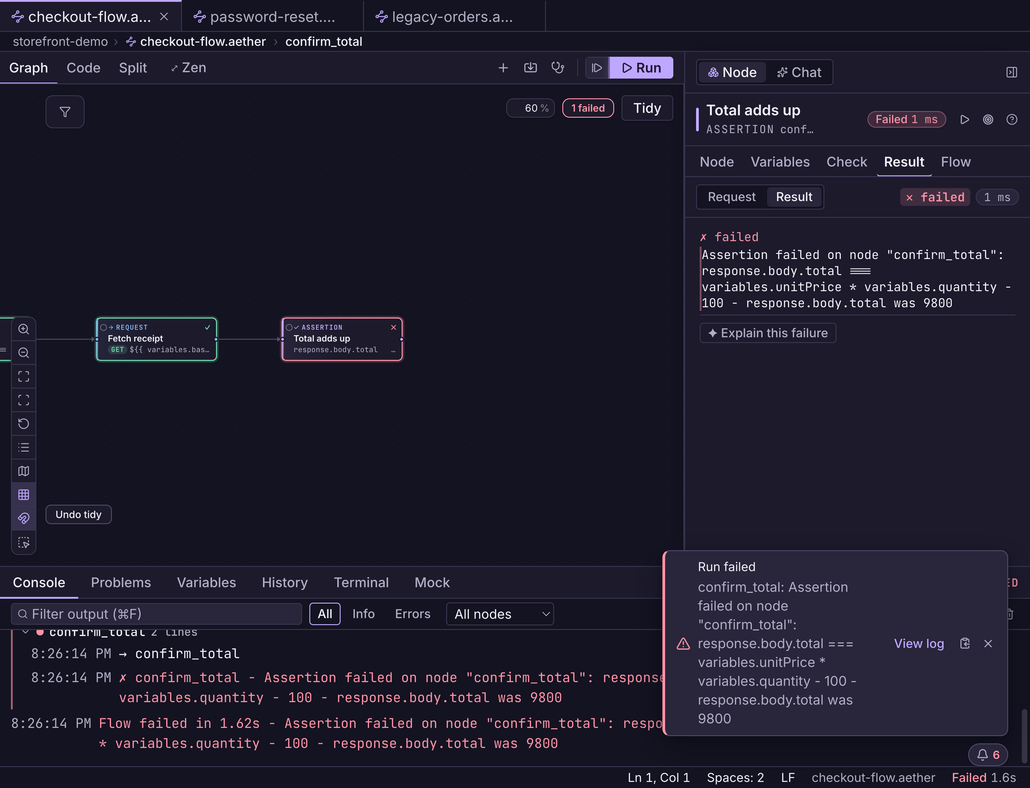The height and width of the screenshot is (788, 1030).
Task: Open the graph filter funnel button
Action: tap(65, 112)
